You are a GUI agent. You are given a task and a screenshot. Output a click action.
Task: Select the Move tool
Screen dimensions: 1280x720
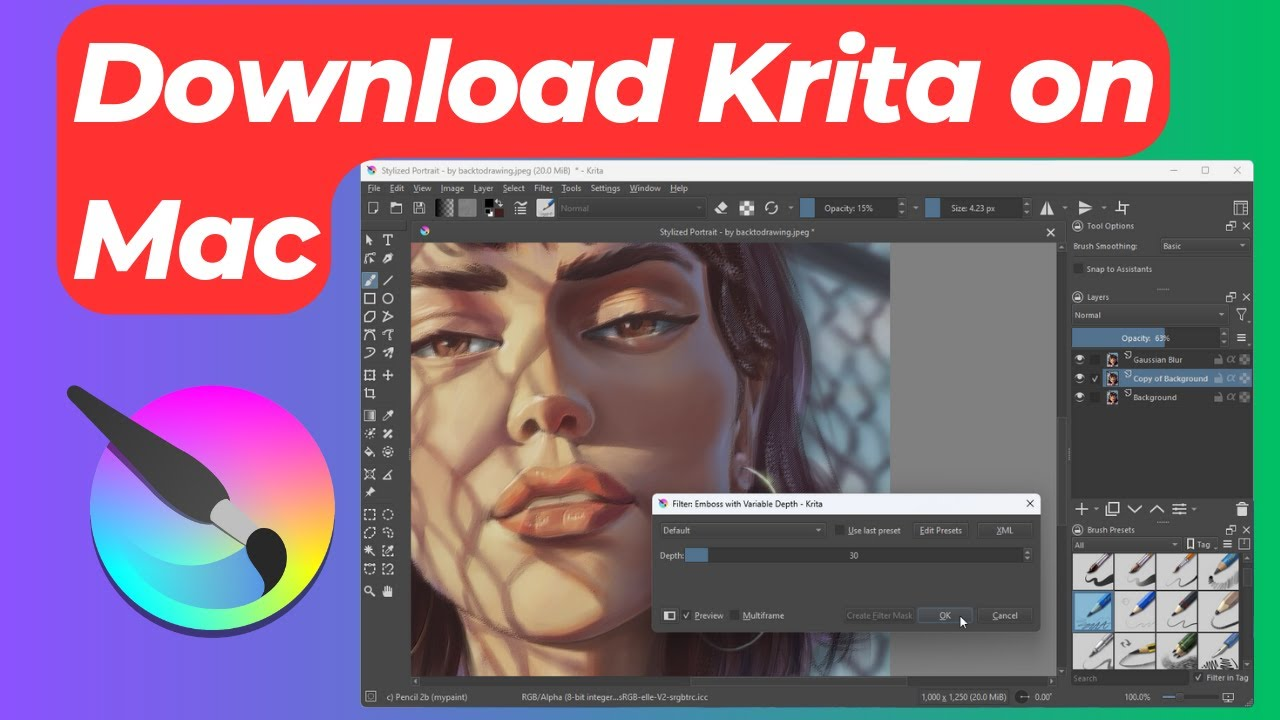(x=388, y=375)
